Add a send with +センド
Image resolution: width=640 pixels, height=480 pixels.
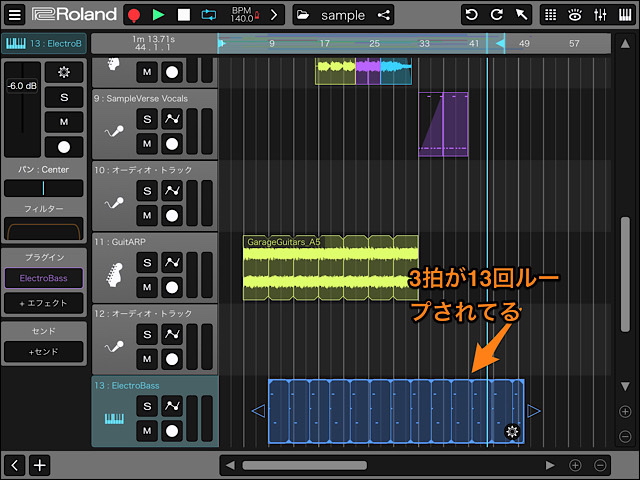tap(43, 351)
